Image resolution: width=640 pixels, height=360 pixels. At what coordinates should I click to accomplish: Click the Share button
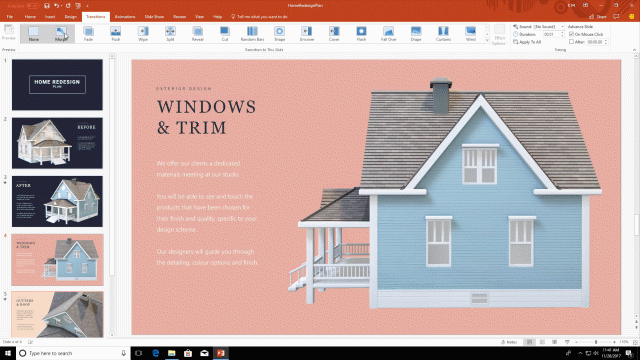(x=598, y=17)
